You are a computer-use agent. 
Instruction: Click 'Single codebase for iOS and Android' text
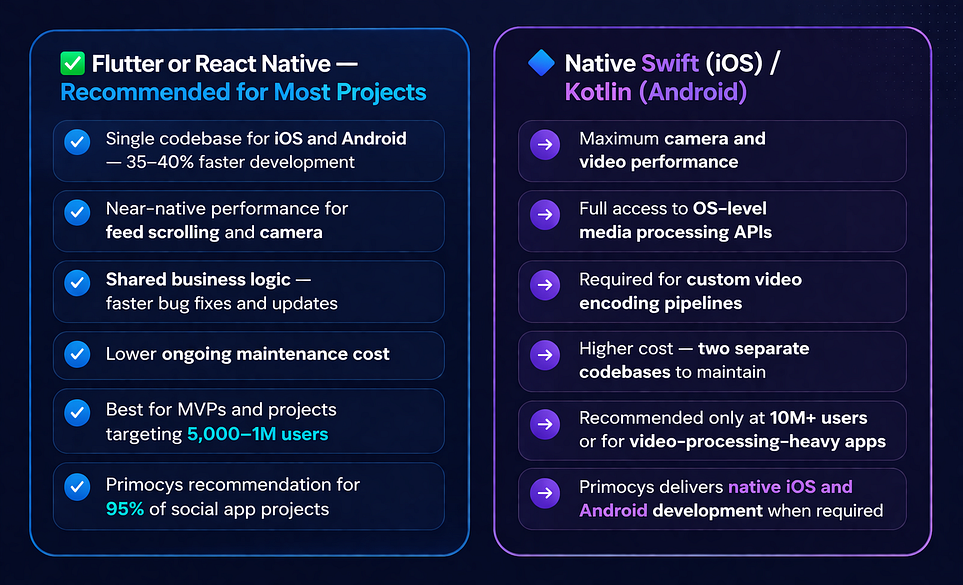tap(256, 139)
